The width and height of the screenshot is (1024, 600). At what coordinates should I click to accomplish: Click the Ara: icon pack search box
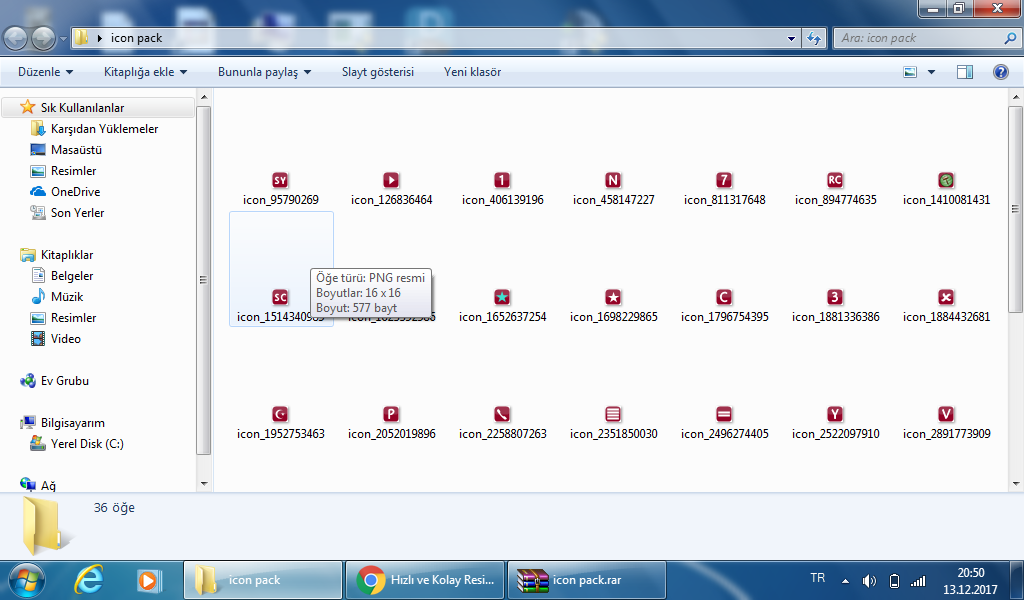pyautogui.click(x=927, y=38)
